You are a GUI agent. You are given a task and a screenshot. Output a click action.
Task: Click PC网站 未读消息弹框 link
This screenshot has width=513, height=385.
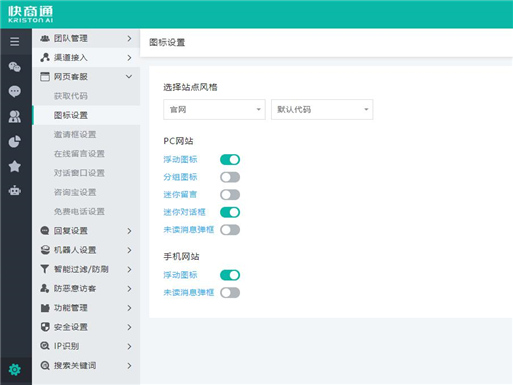tap(189, 230)
